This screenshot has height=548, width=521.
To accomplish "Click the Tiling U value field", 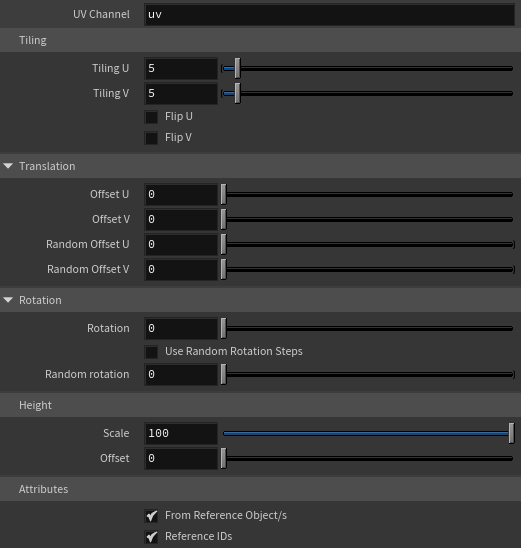I will 181,68.
